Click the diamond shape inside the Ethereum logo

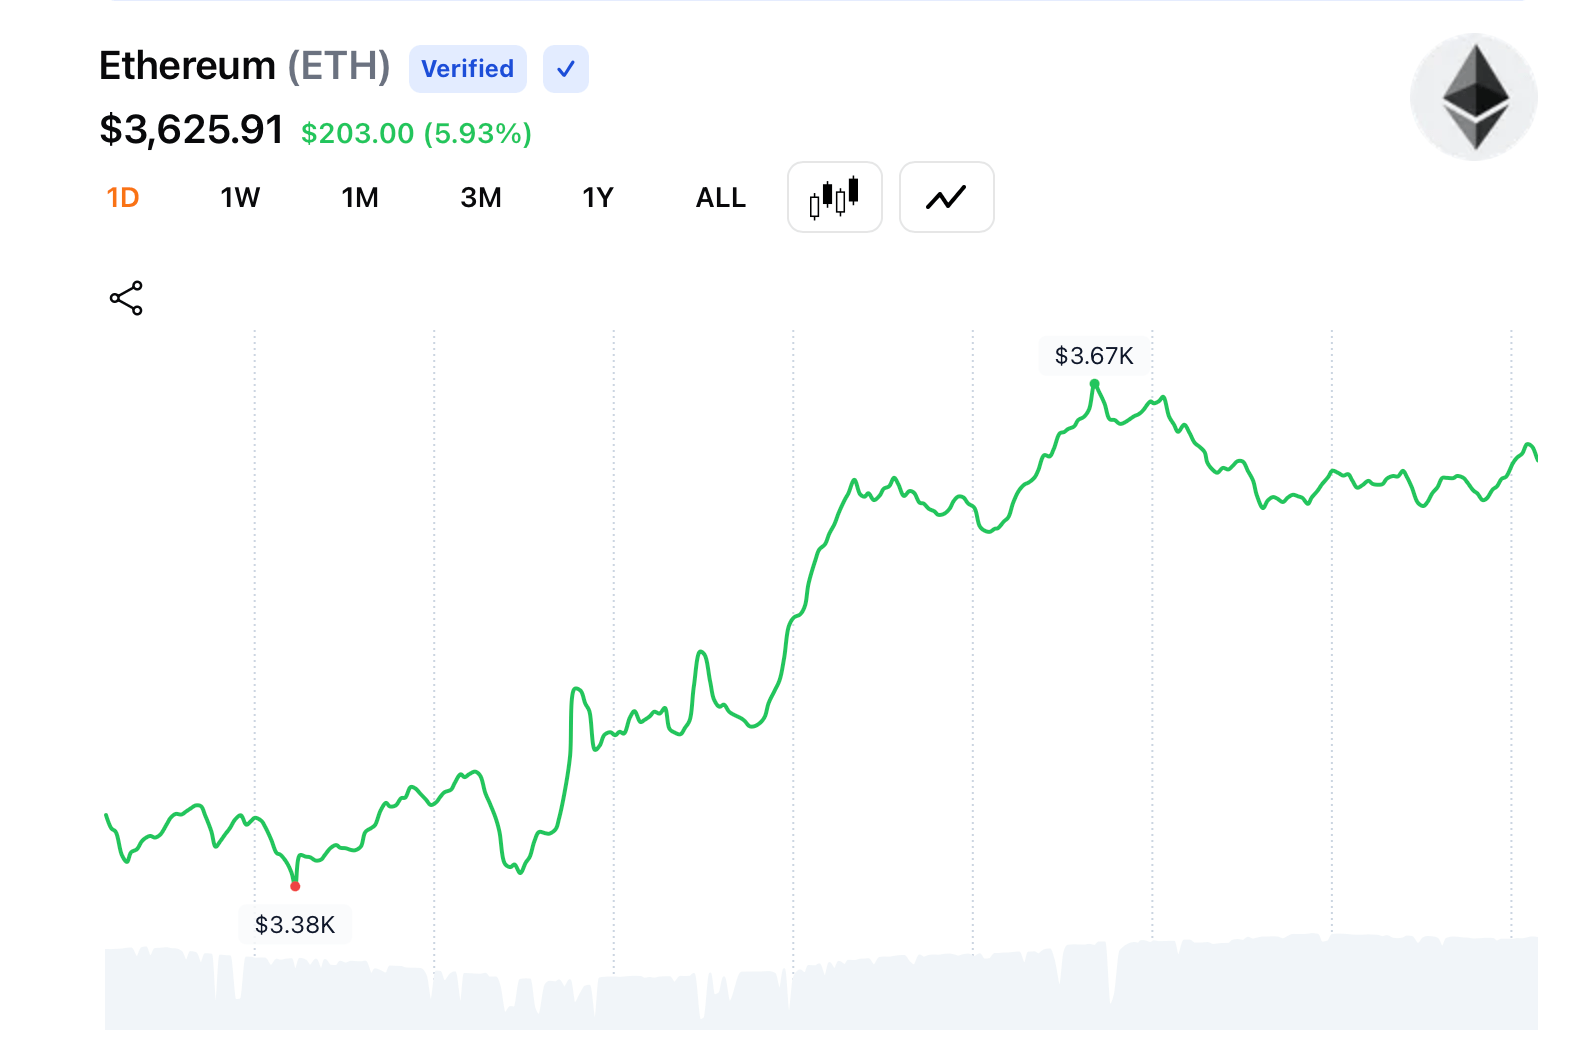[1473, 97]
